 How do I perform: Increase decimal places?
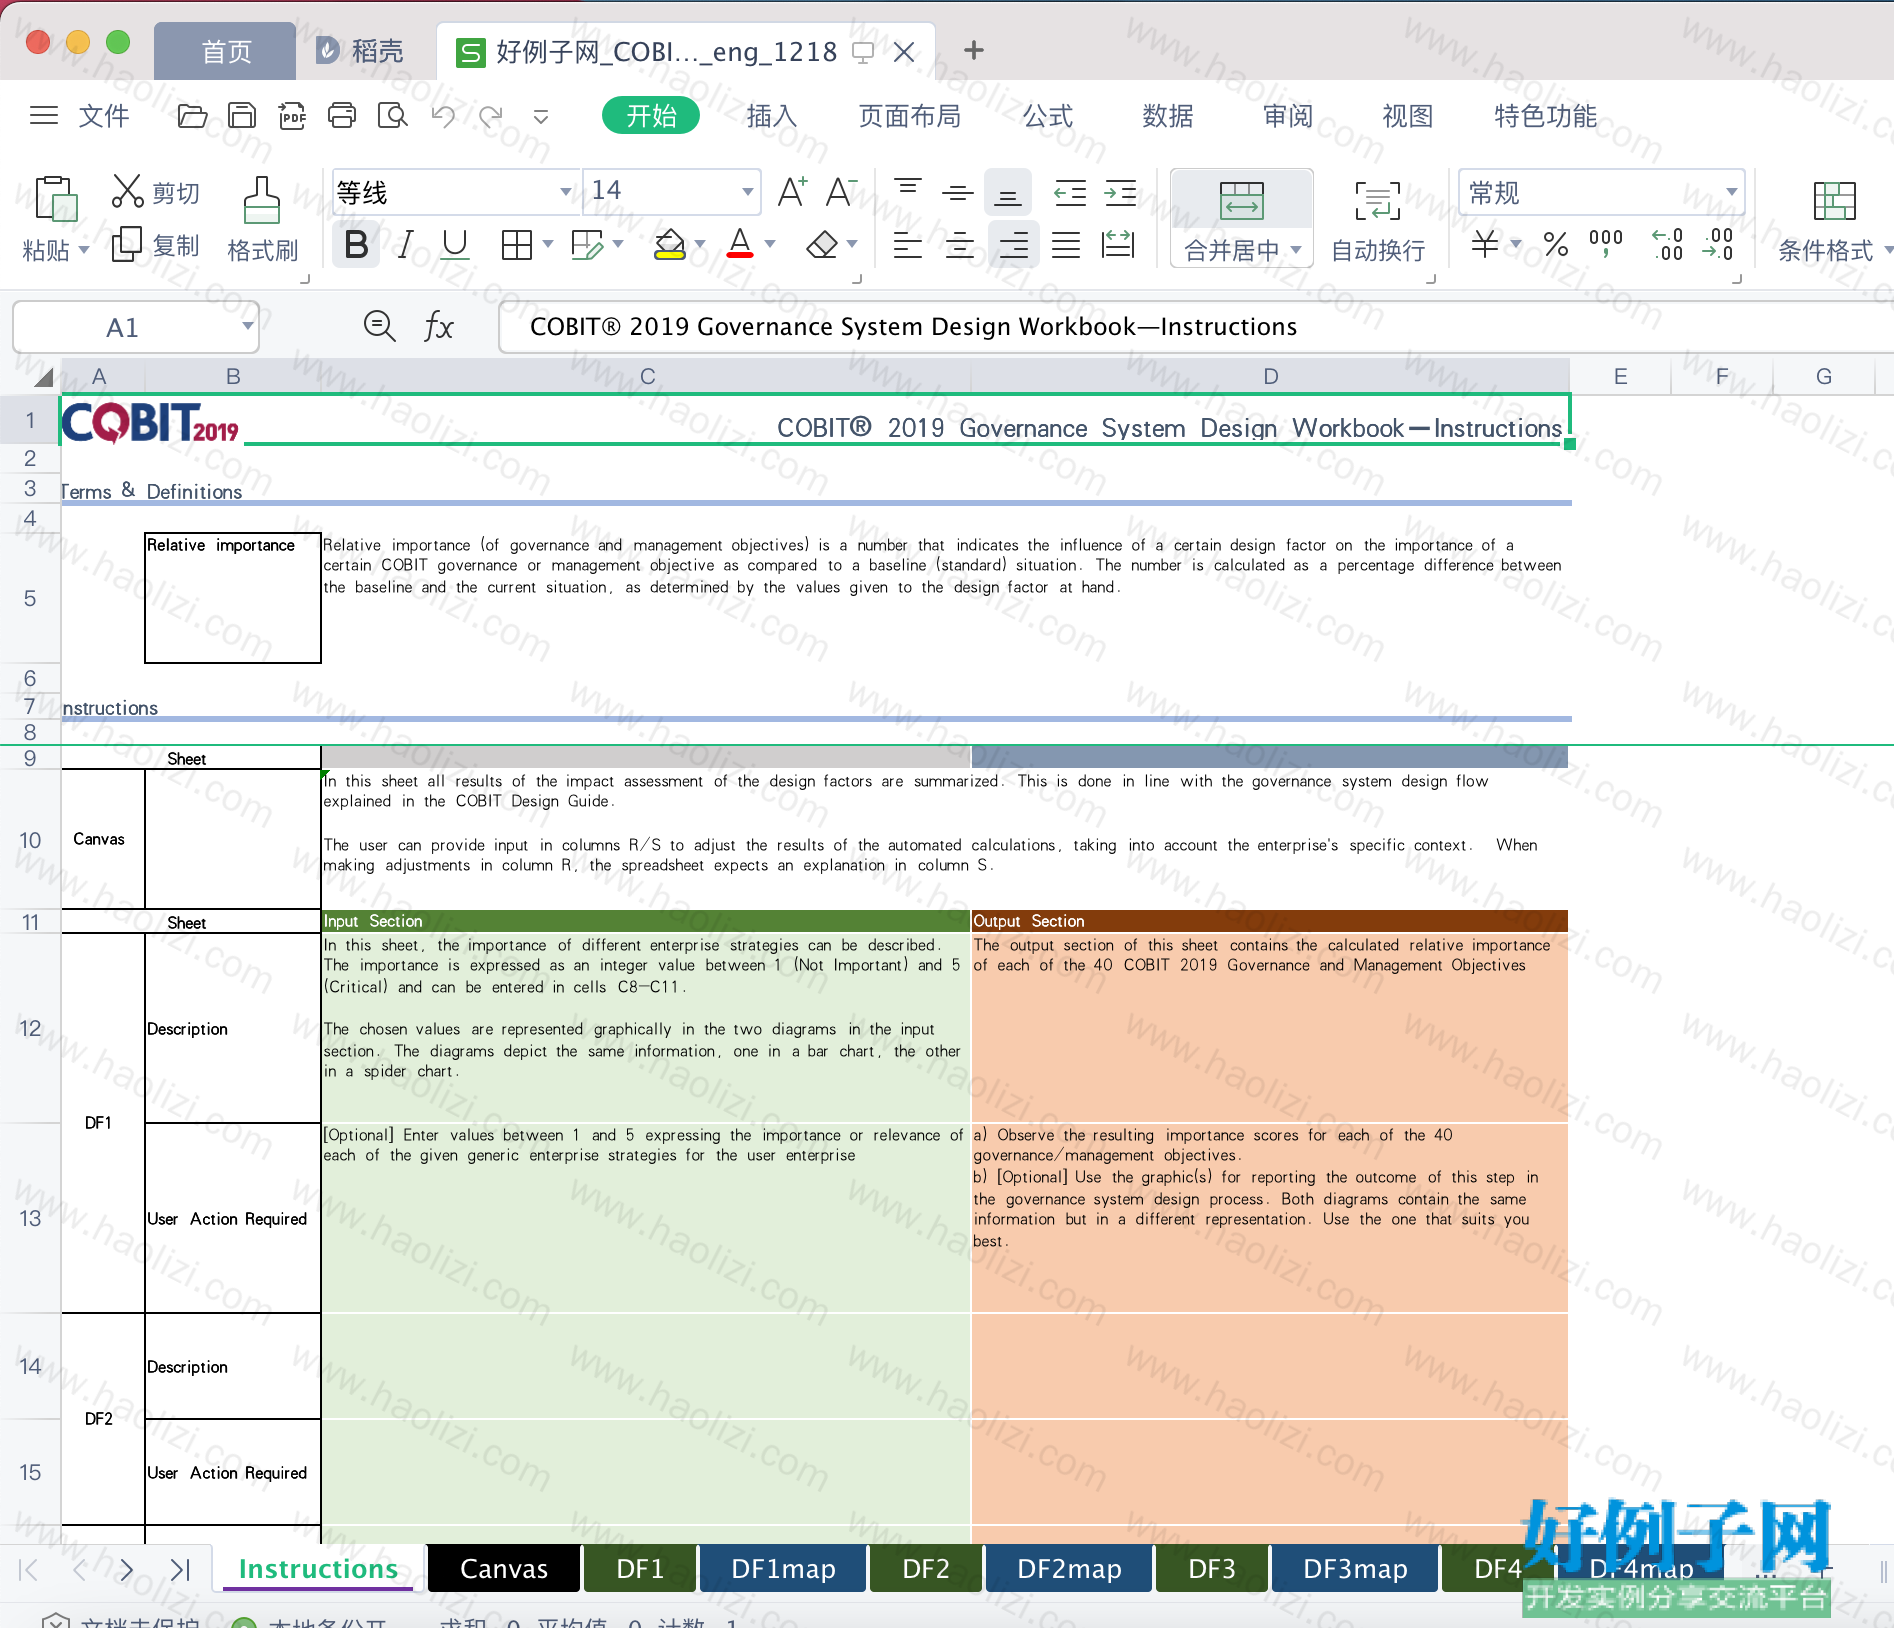tap(1667, 244)
